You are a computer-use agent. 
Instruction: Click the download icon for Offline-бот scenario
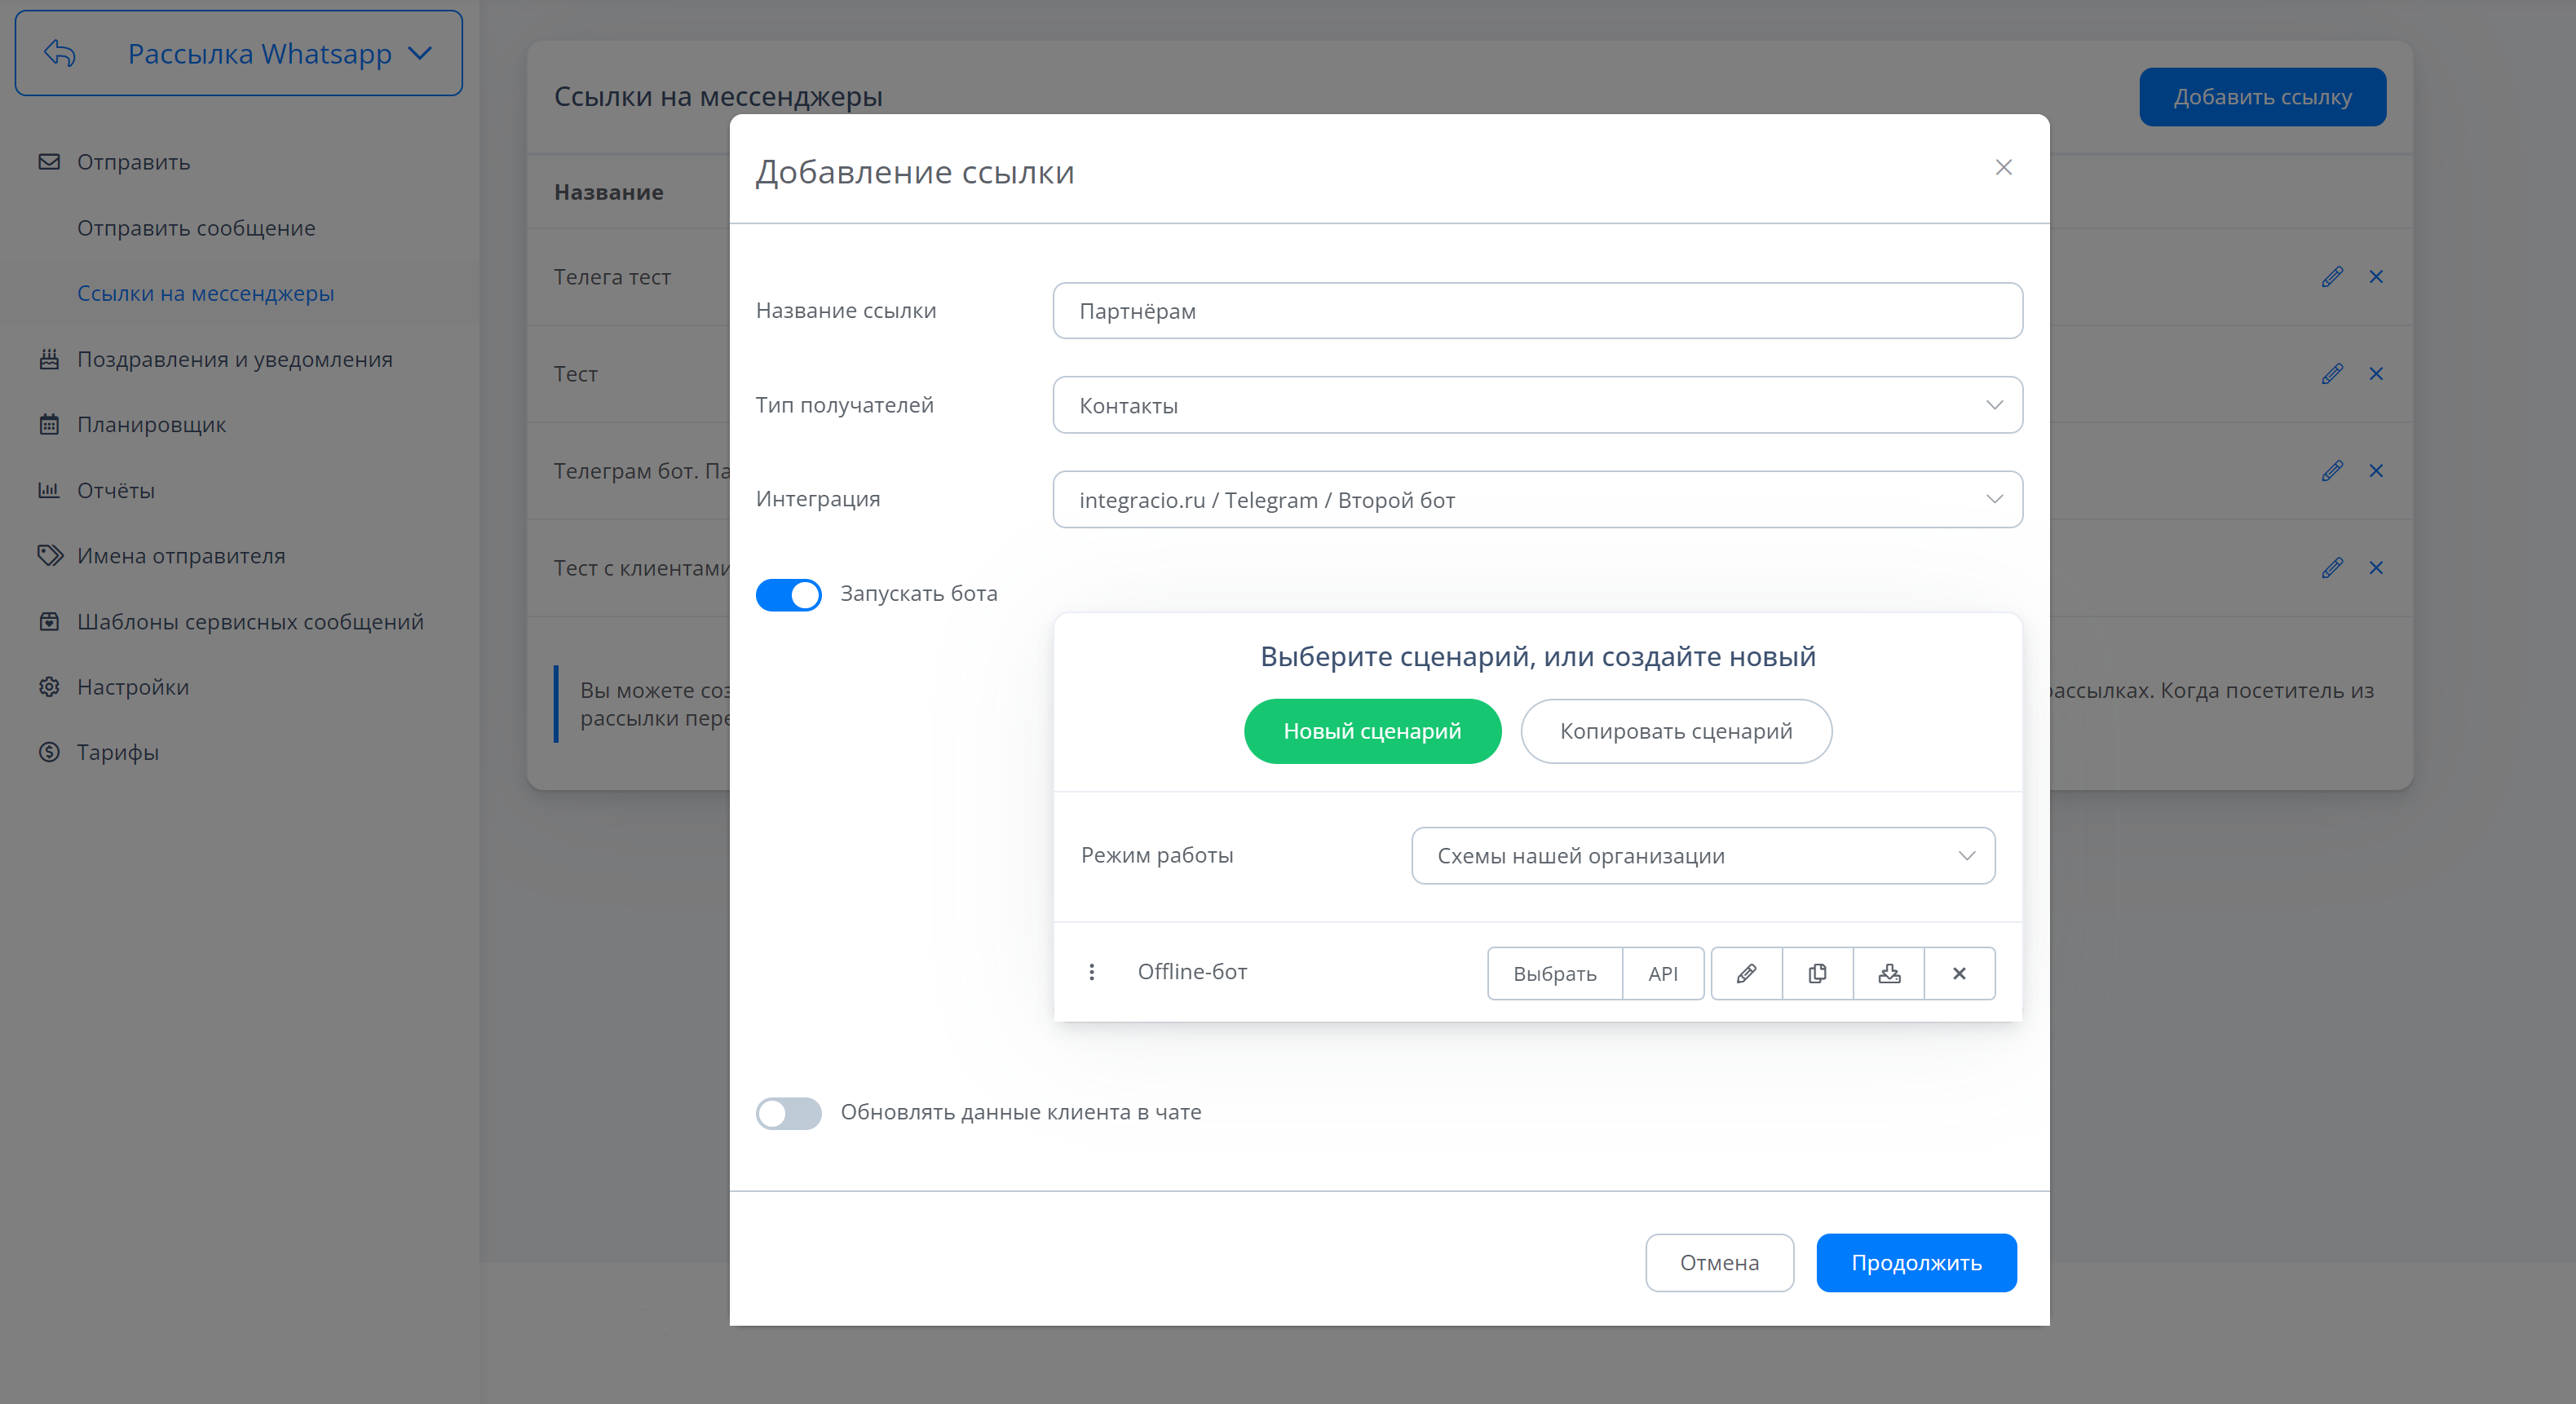click(x=1888, y=973)
